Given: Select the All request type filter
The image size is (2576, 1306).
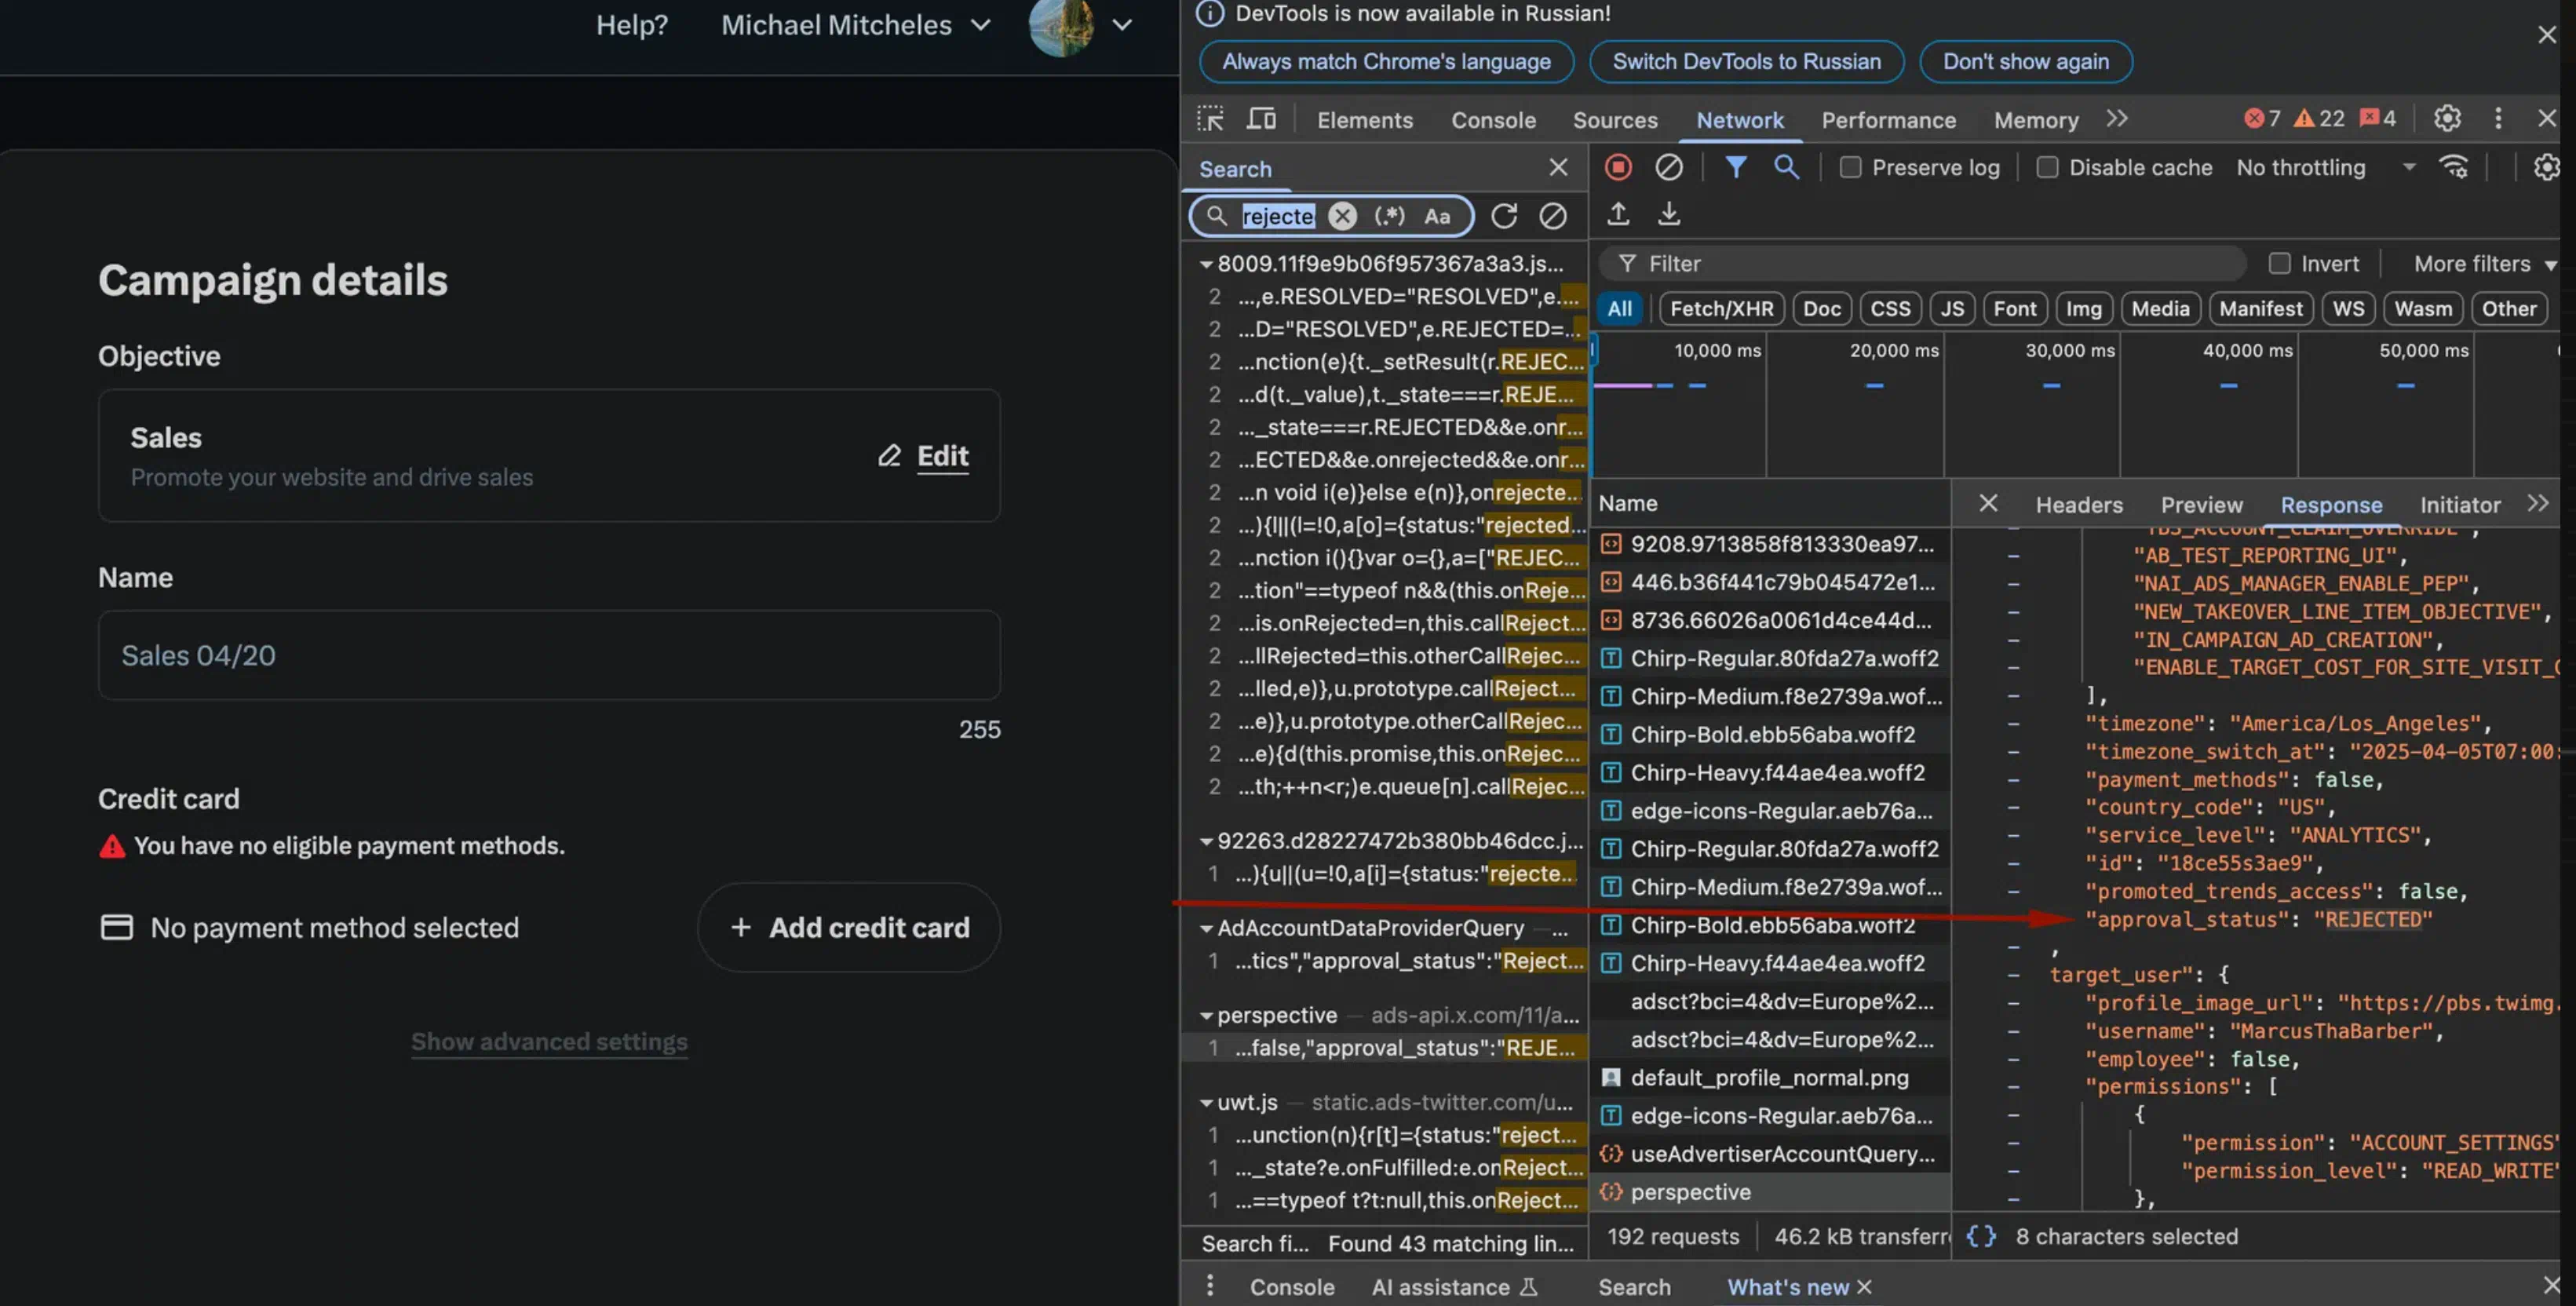Looking at the screenshot, I should 1619,308.
